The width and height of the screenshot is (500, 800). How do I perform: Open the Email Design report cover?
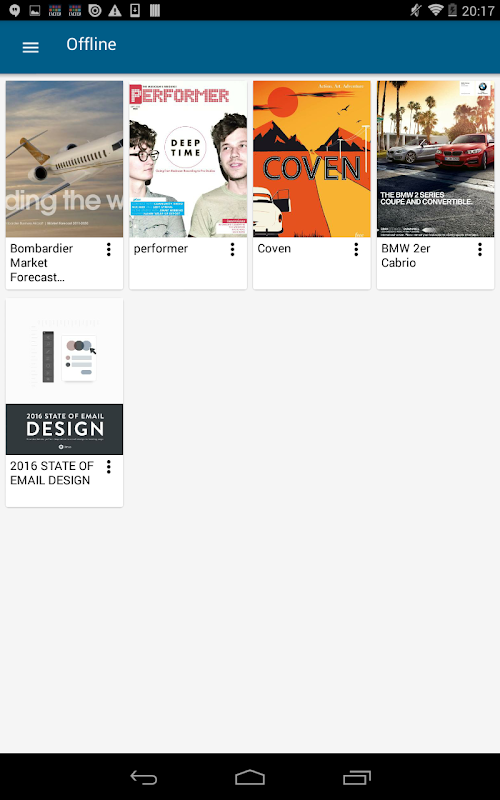64,377
